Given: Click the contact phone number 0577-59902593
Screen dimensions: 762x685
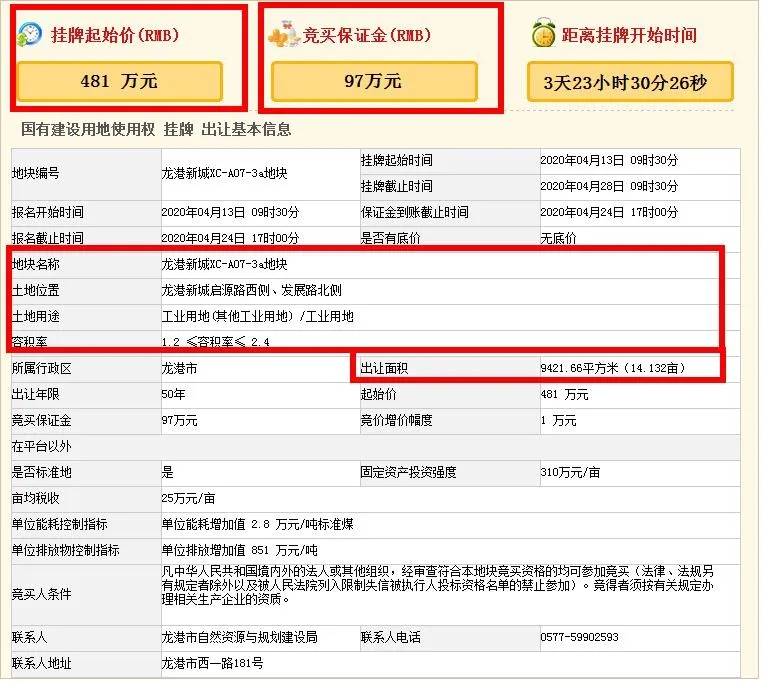Looking at the screenshot, I should click(x=579, y=637).
